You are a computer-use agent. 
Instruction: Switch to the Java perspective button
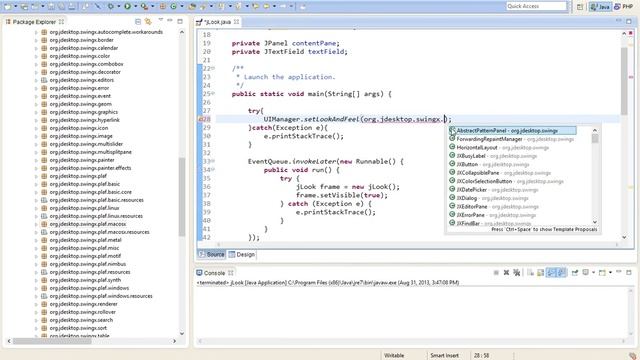pos(600,7)
